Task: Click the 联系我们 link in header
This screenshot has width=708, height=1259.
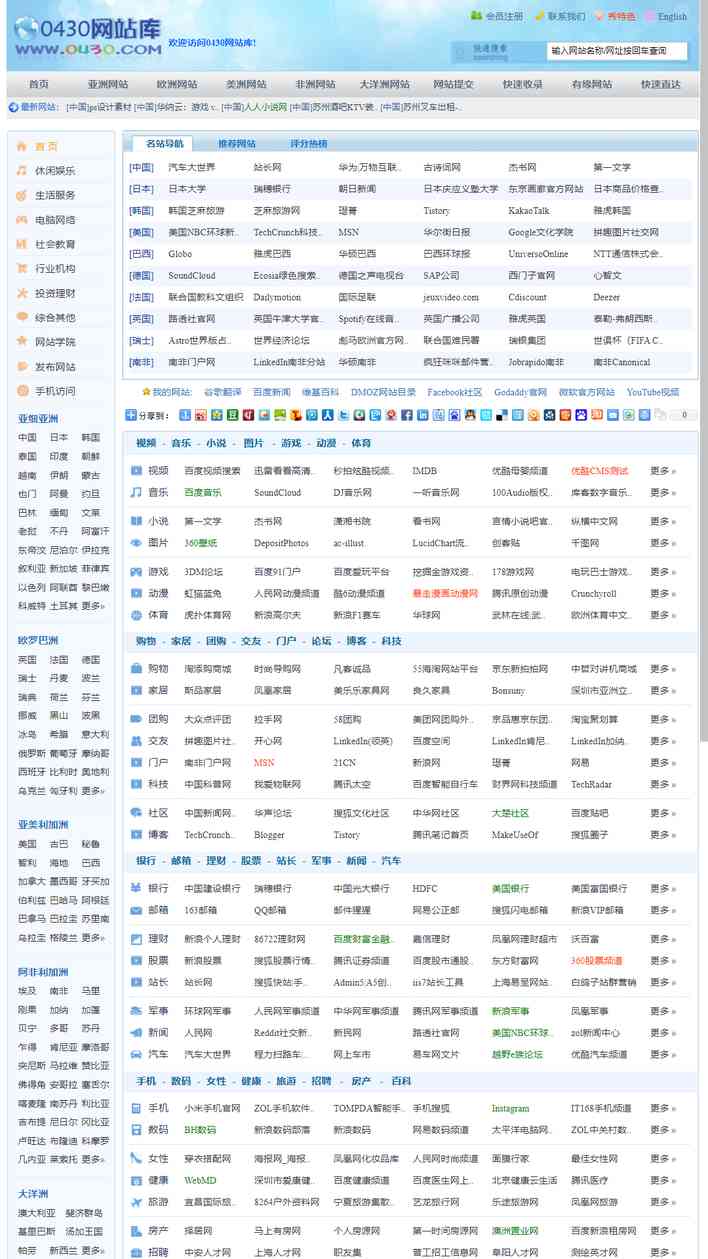Action: click(x=566, y=16)
